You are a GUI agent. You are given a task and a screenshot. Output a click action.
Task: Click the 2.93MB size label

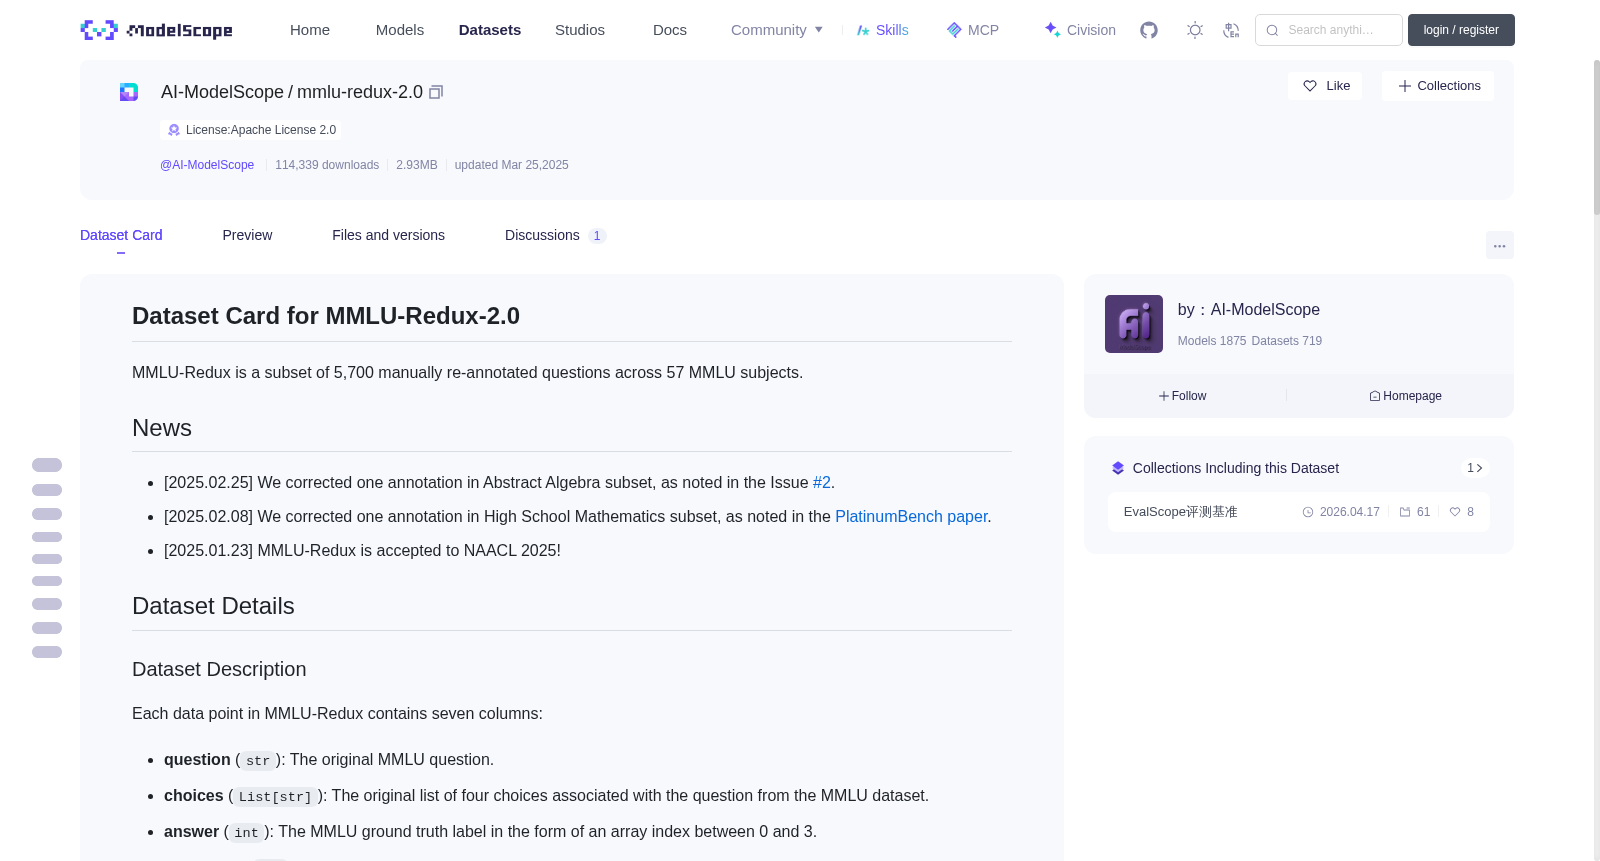pos(417,165)
